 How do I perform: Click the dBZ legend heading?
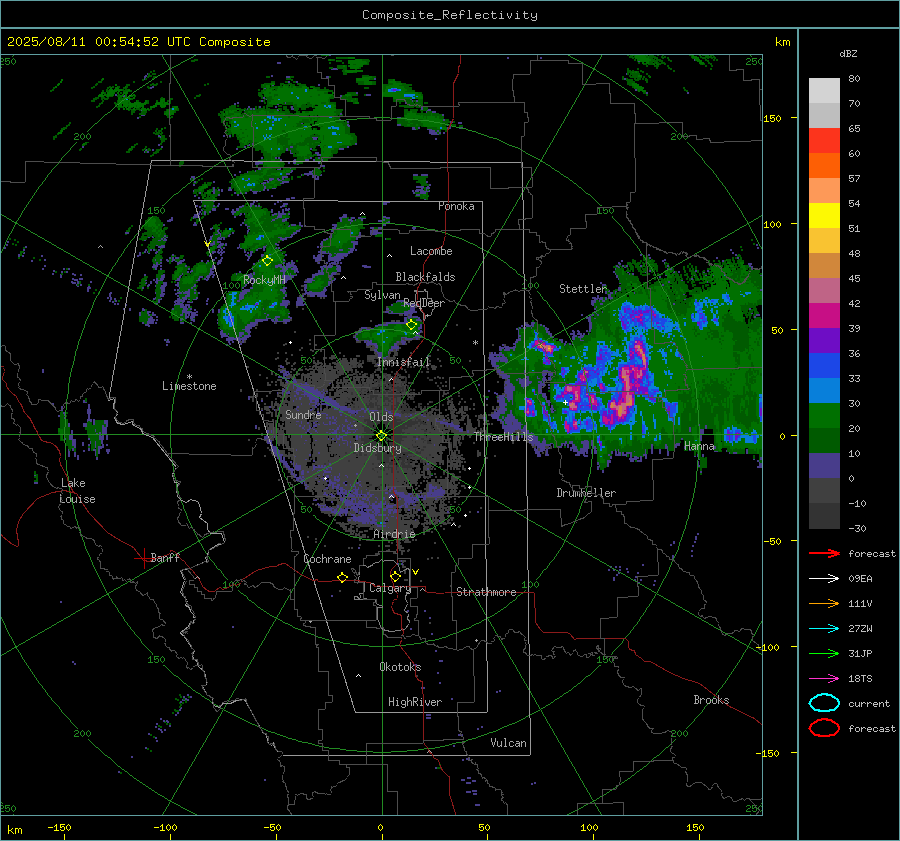[848, 53]
